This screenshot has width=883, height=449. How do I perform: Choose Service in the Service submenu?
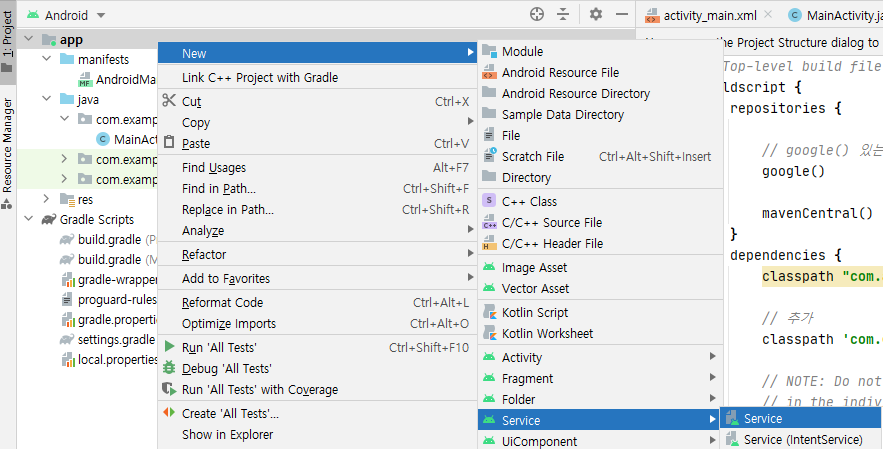point(801,419)
